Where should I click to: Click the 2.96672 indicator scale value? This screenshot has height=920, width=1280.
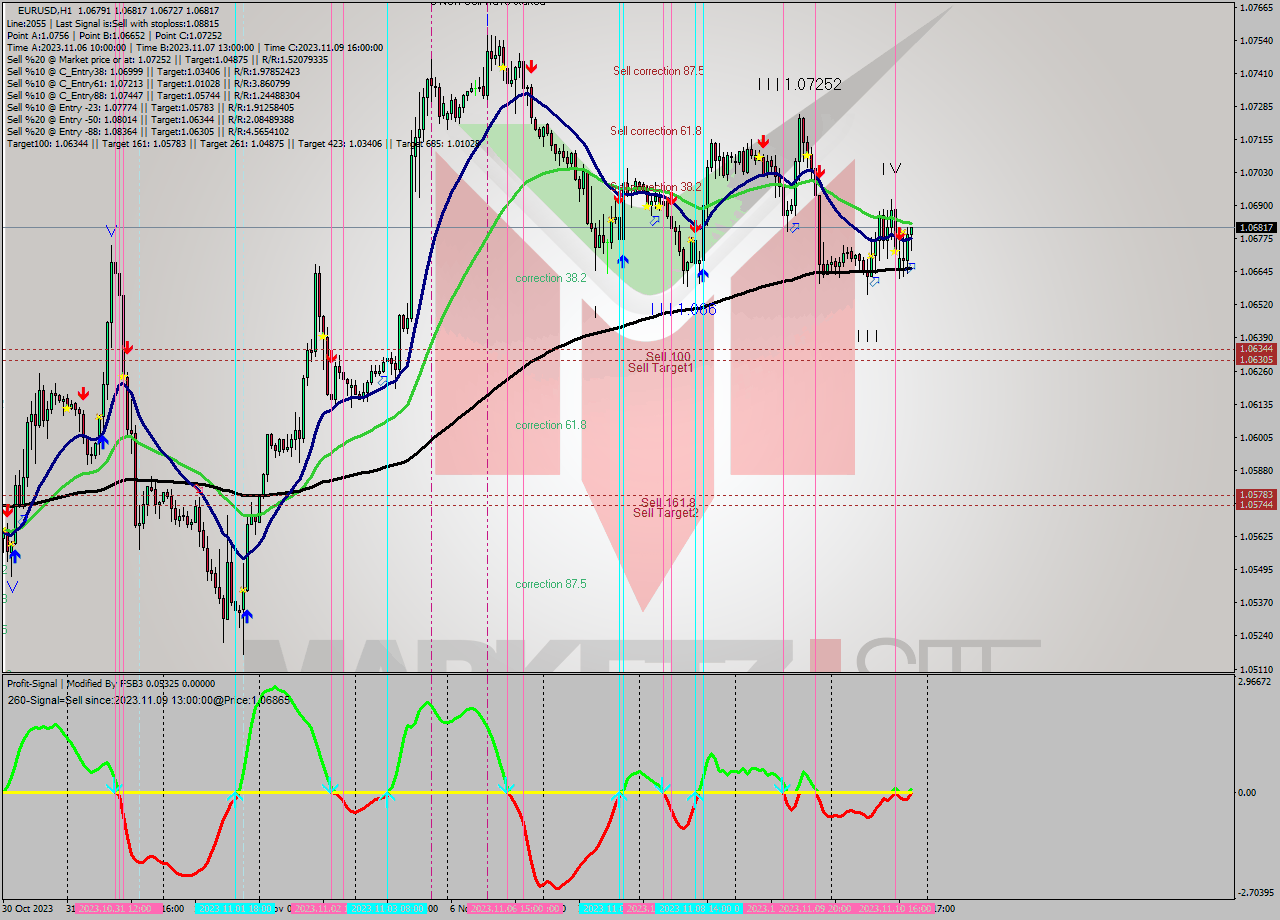click(x=1256, y=682)
